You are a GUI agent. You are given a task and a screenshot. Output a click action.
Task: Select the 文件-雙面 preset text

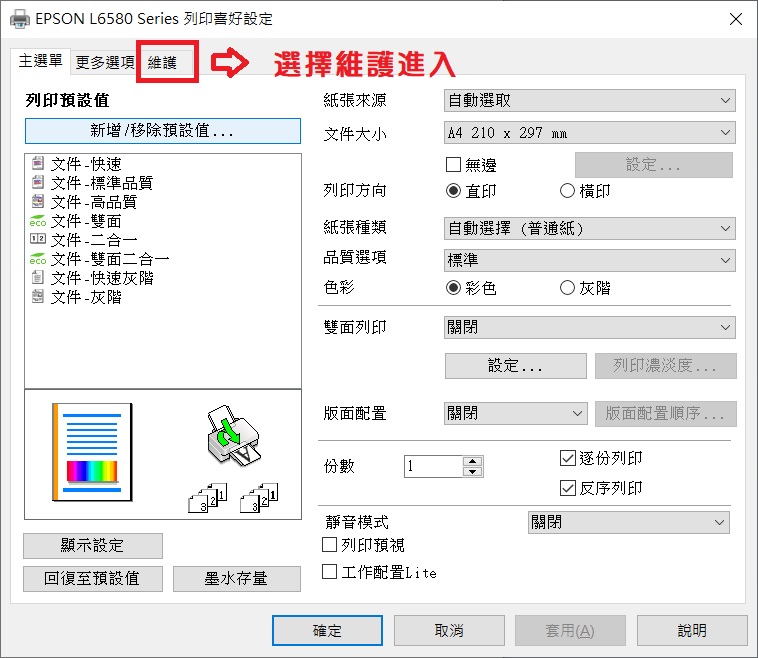pyautogui.click(x=87, y=221)
